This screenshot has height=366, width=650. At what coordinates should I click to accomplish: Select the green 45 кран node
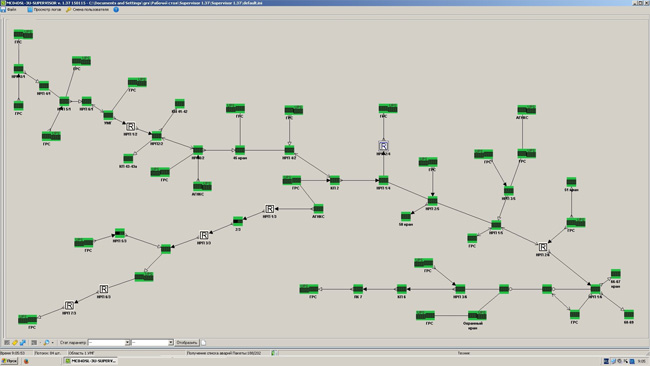click(x=240, y=150)
